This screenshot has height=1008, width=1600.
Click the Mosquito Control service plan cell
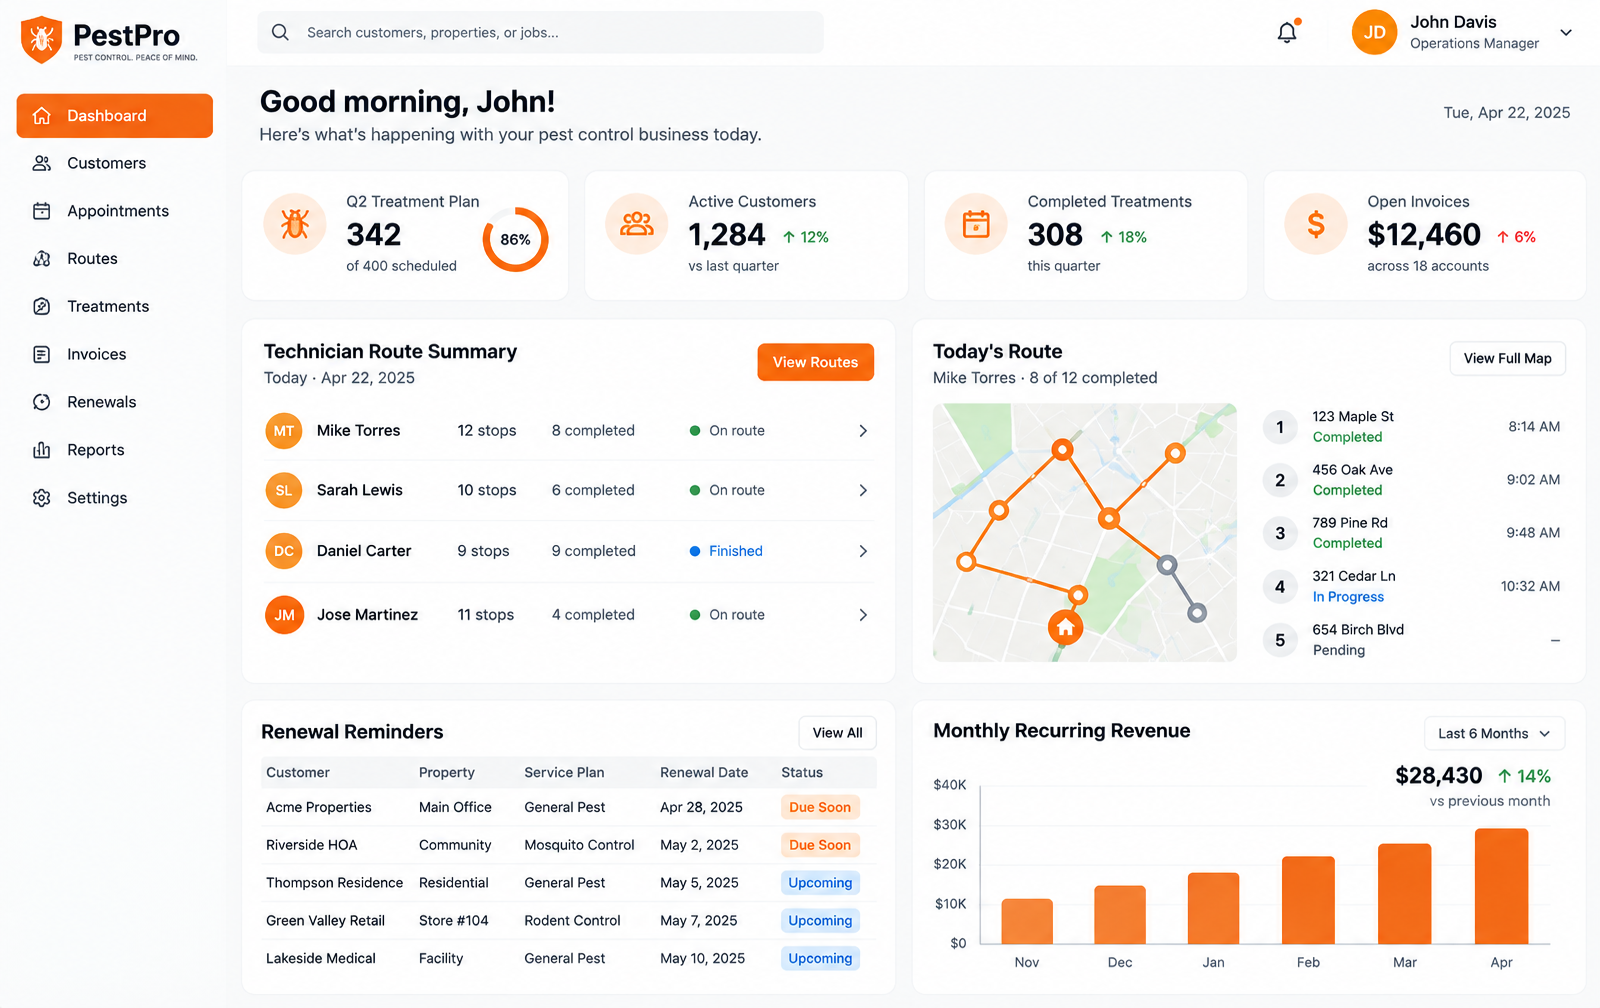[579, 846]
